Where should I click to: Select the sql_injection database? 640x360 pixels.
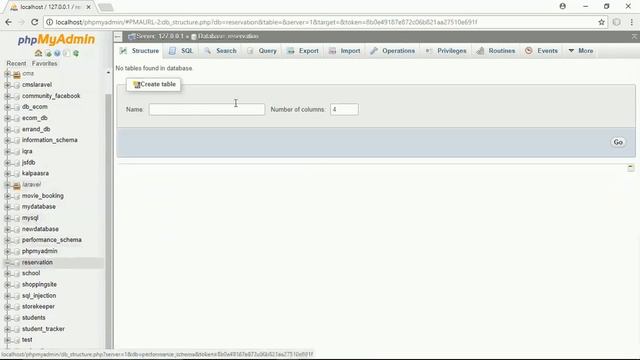pos(39,296)
